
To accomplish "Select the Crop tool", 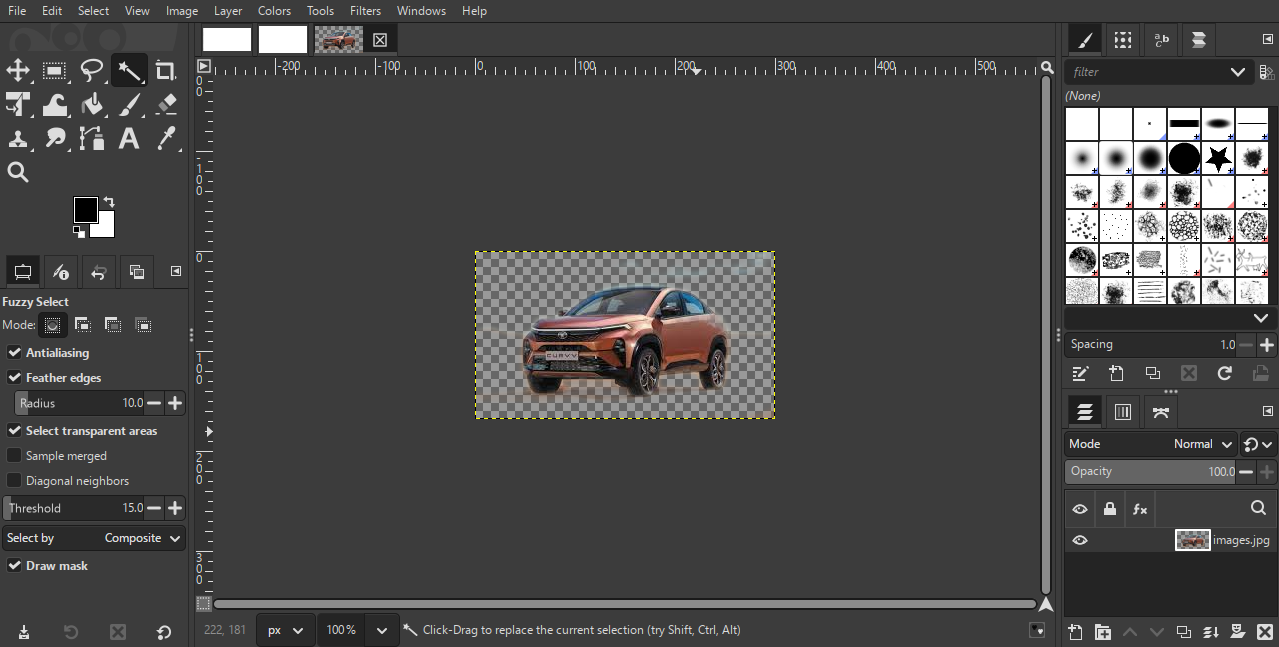I will [x=166, y=71].
